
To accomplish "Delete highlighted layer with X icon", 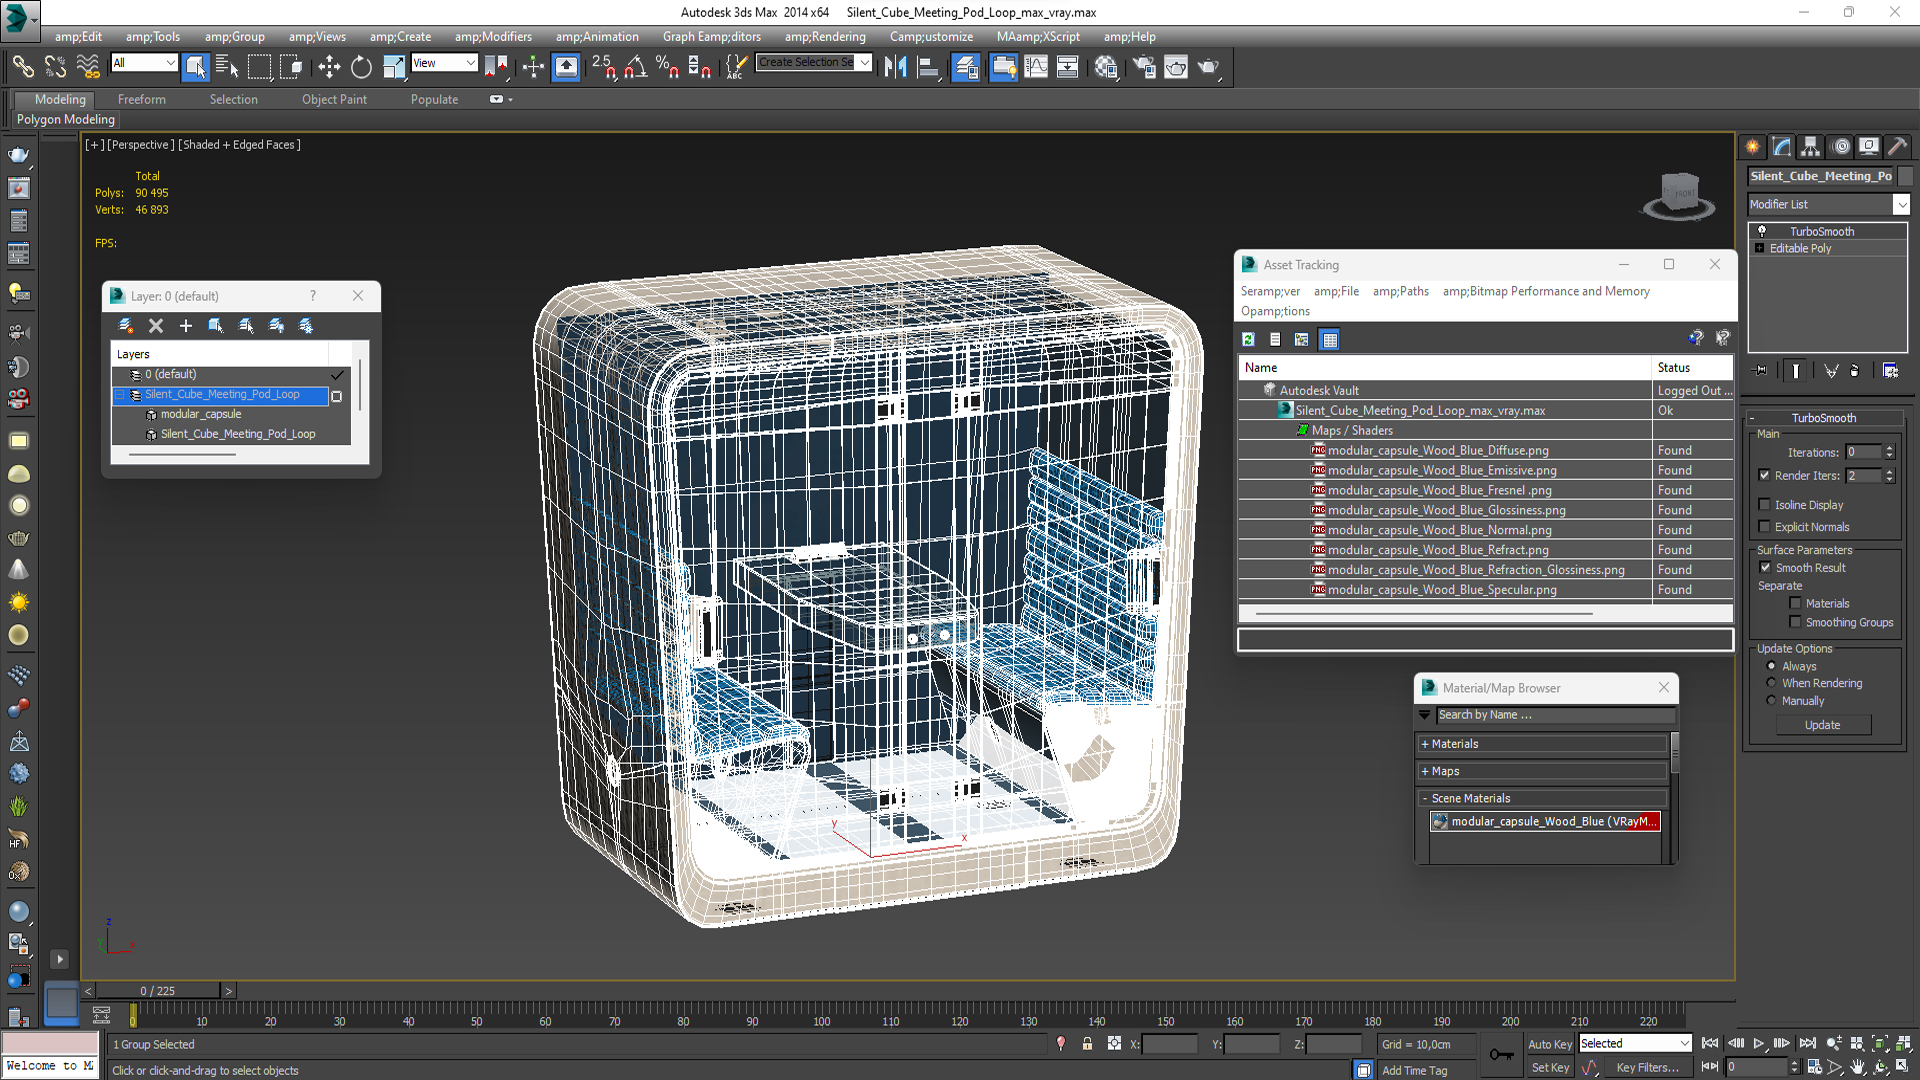I will point(156,326).
